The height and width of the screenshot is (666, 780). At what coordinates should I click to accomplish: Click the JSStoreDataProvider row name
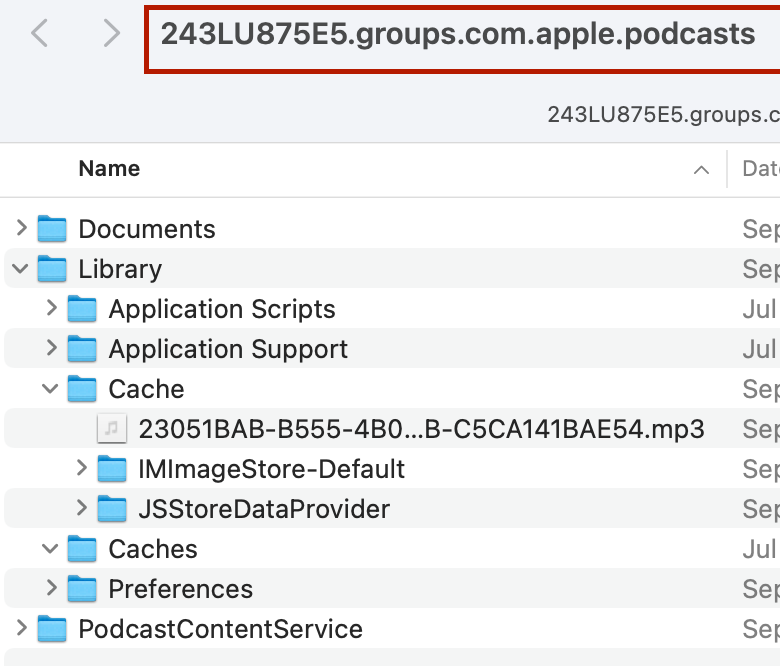click(264, 509)
